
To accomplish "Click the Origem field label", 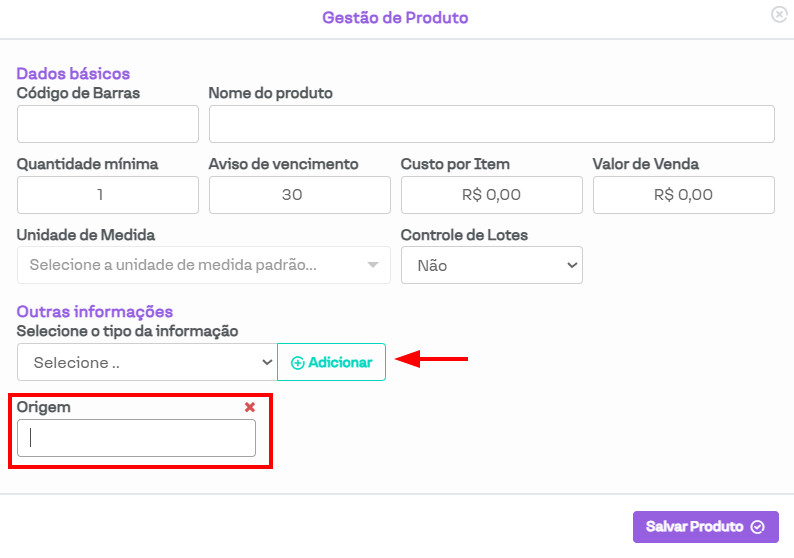I will (x=44, y=407).
